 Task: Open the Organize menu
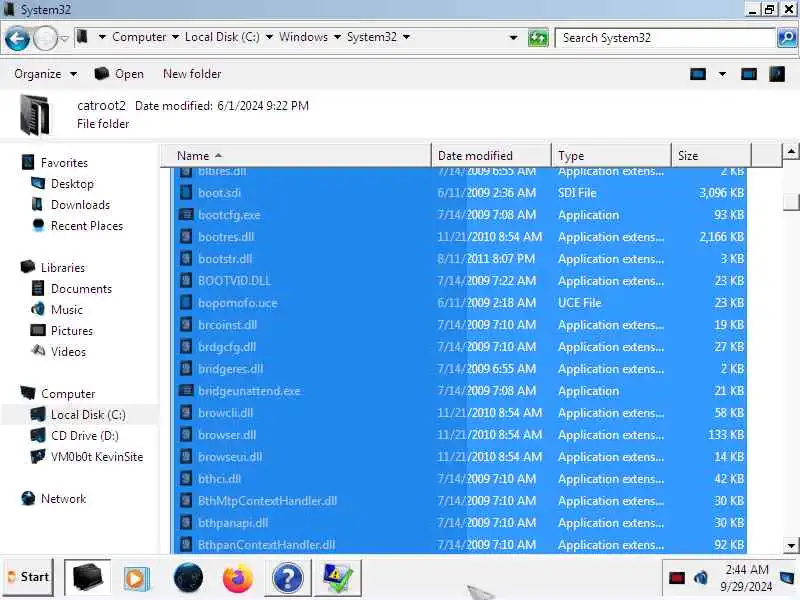(x=45, y=74)
